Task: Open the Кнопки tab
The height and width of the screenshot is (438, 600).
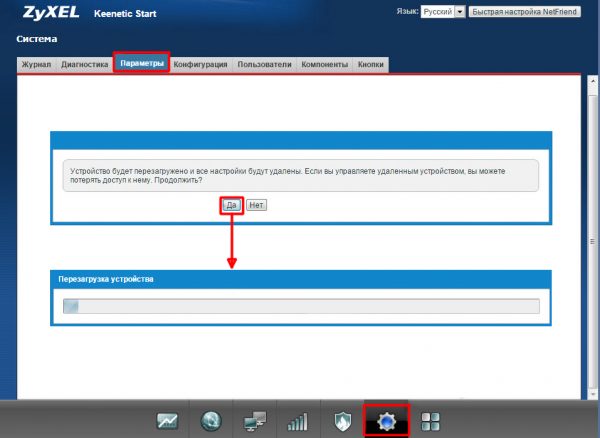Action: [x=370, y=64]
